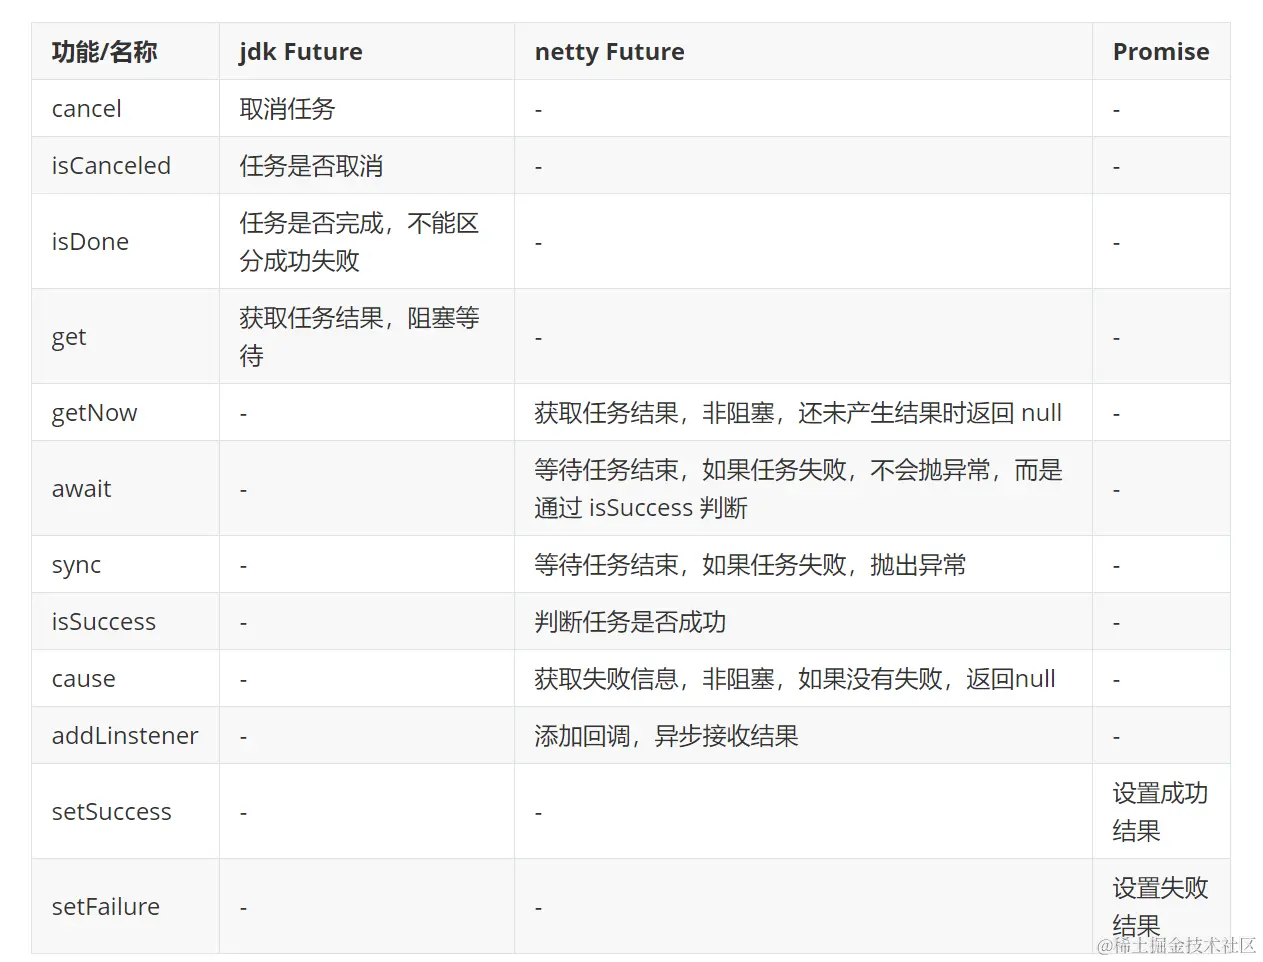Select the 'cause' method name cell
This screenshot has width=1263, height=962.
coord(83,679)
